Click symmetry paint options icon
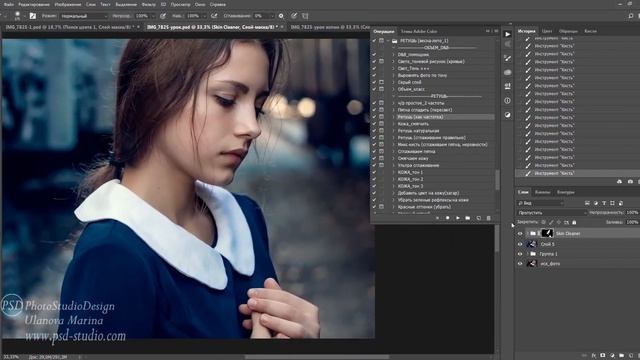Image resolution: width=640 pixels, height=360 pixels. (x=305, y=16)
